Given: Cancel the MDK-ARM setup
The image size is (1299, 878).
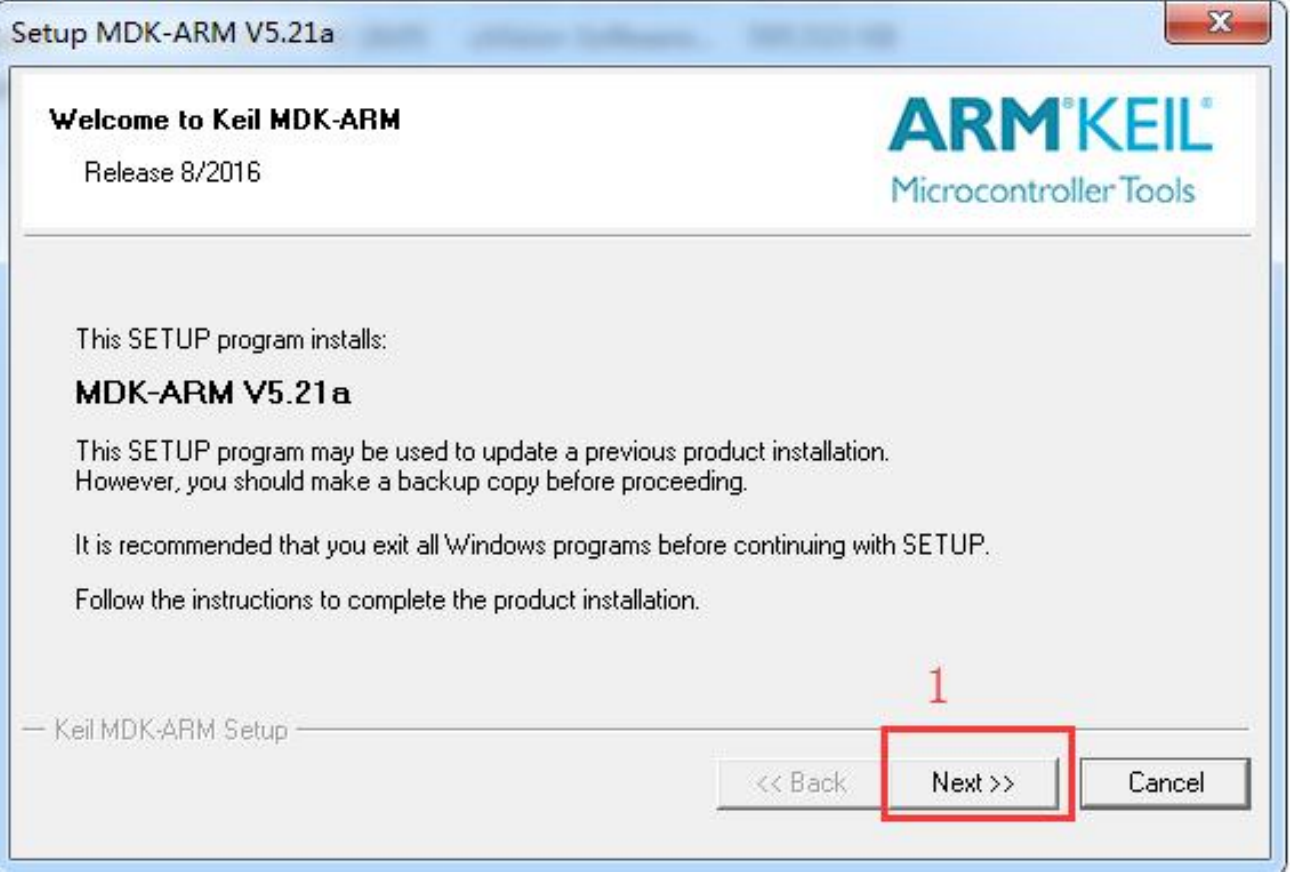Looking at the screenshot, I should 1165,782.
